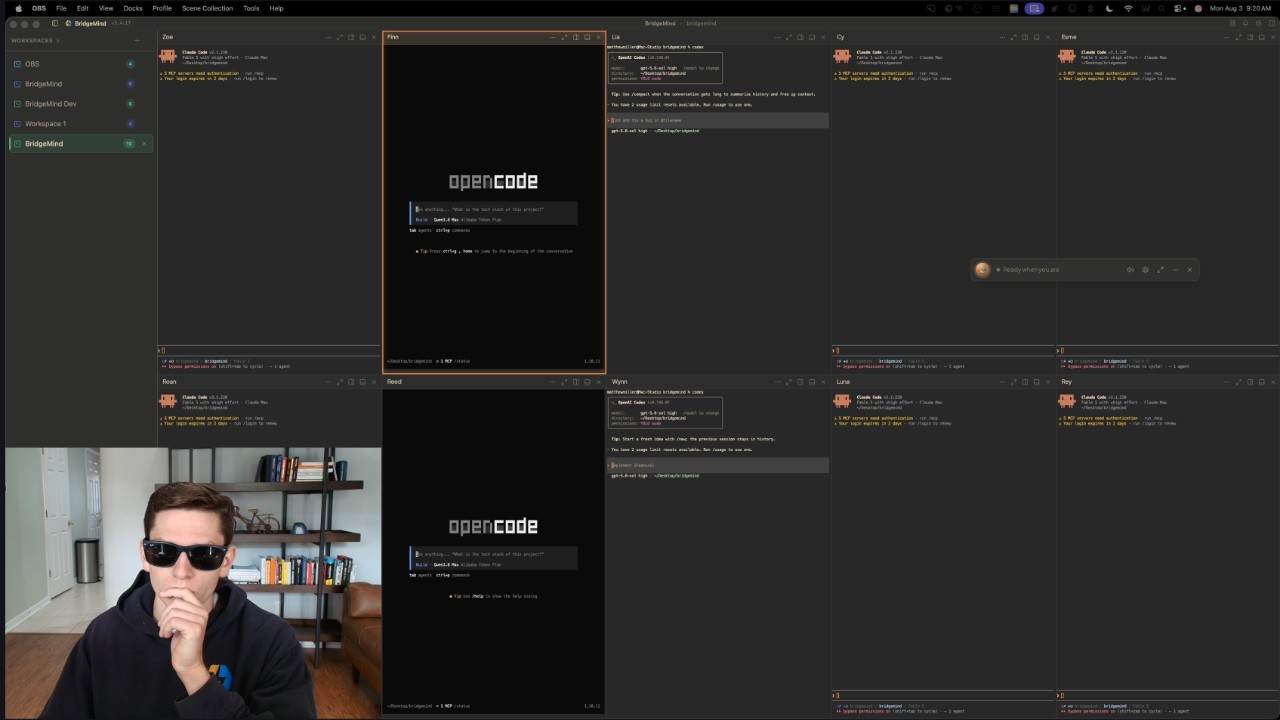Open the Docks menu
1280x720 pixels.
pyautogui.click(x=133, y=8)
